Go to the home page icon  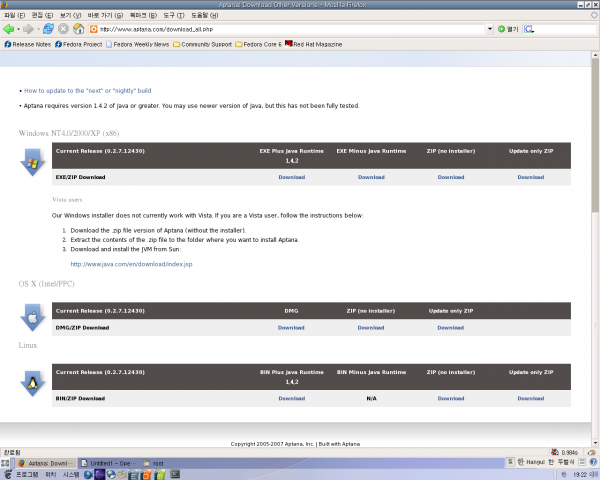pos(78,29)
